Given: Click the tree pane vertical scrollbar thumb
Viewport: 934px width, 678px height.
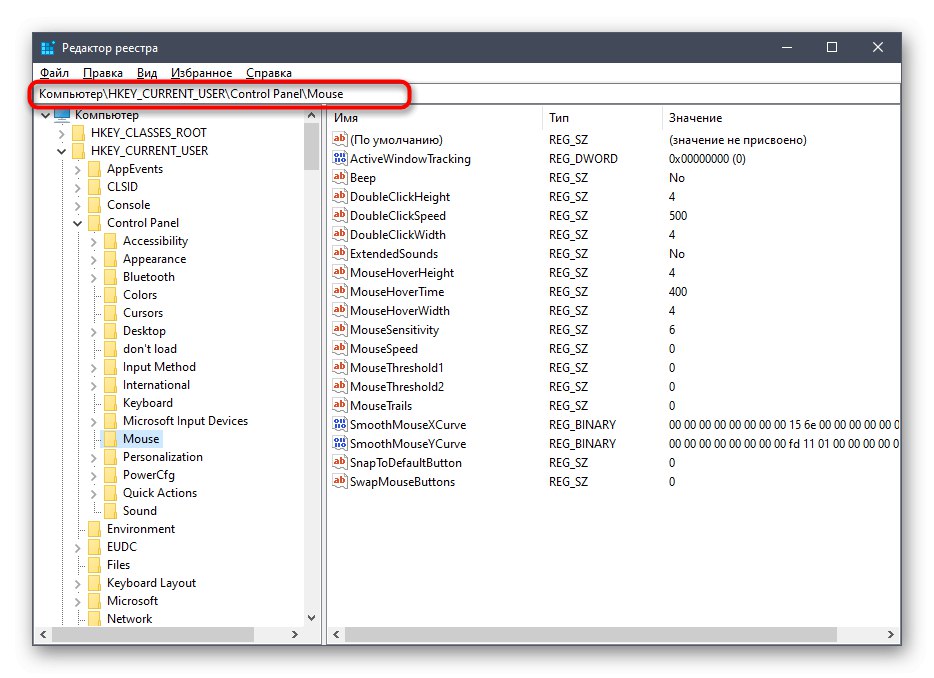Looking at the screenshot, I should pyautogui.click(x=312, y=147).
